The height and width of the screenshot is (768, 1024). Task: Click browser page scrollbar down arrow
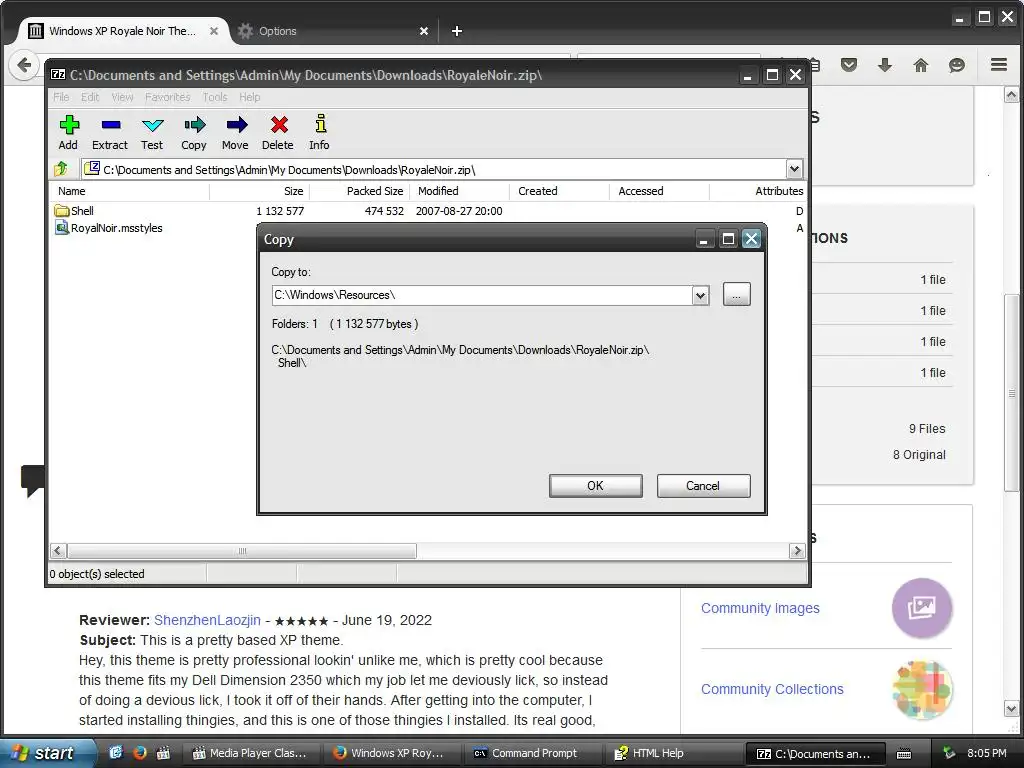[1011, 709]
